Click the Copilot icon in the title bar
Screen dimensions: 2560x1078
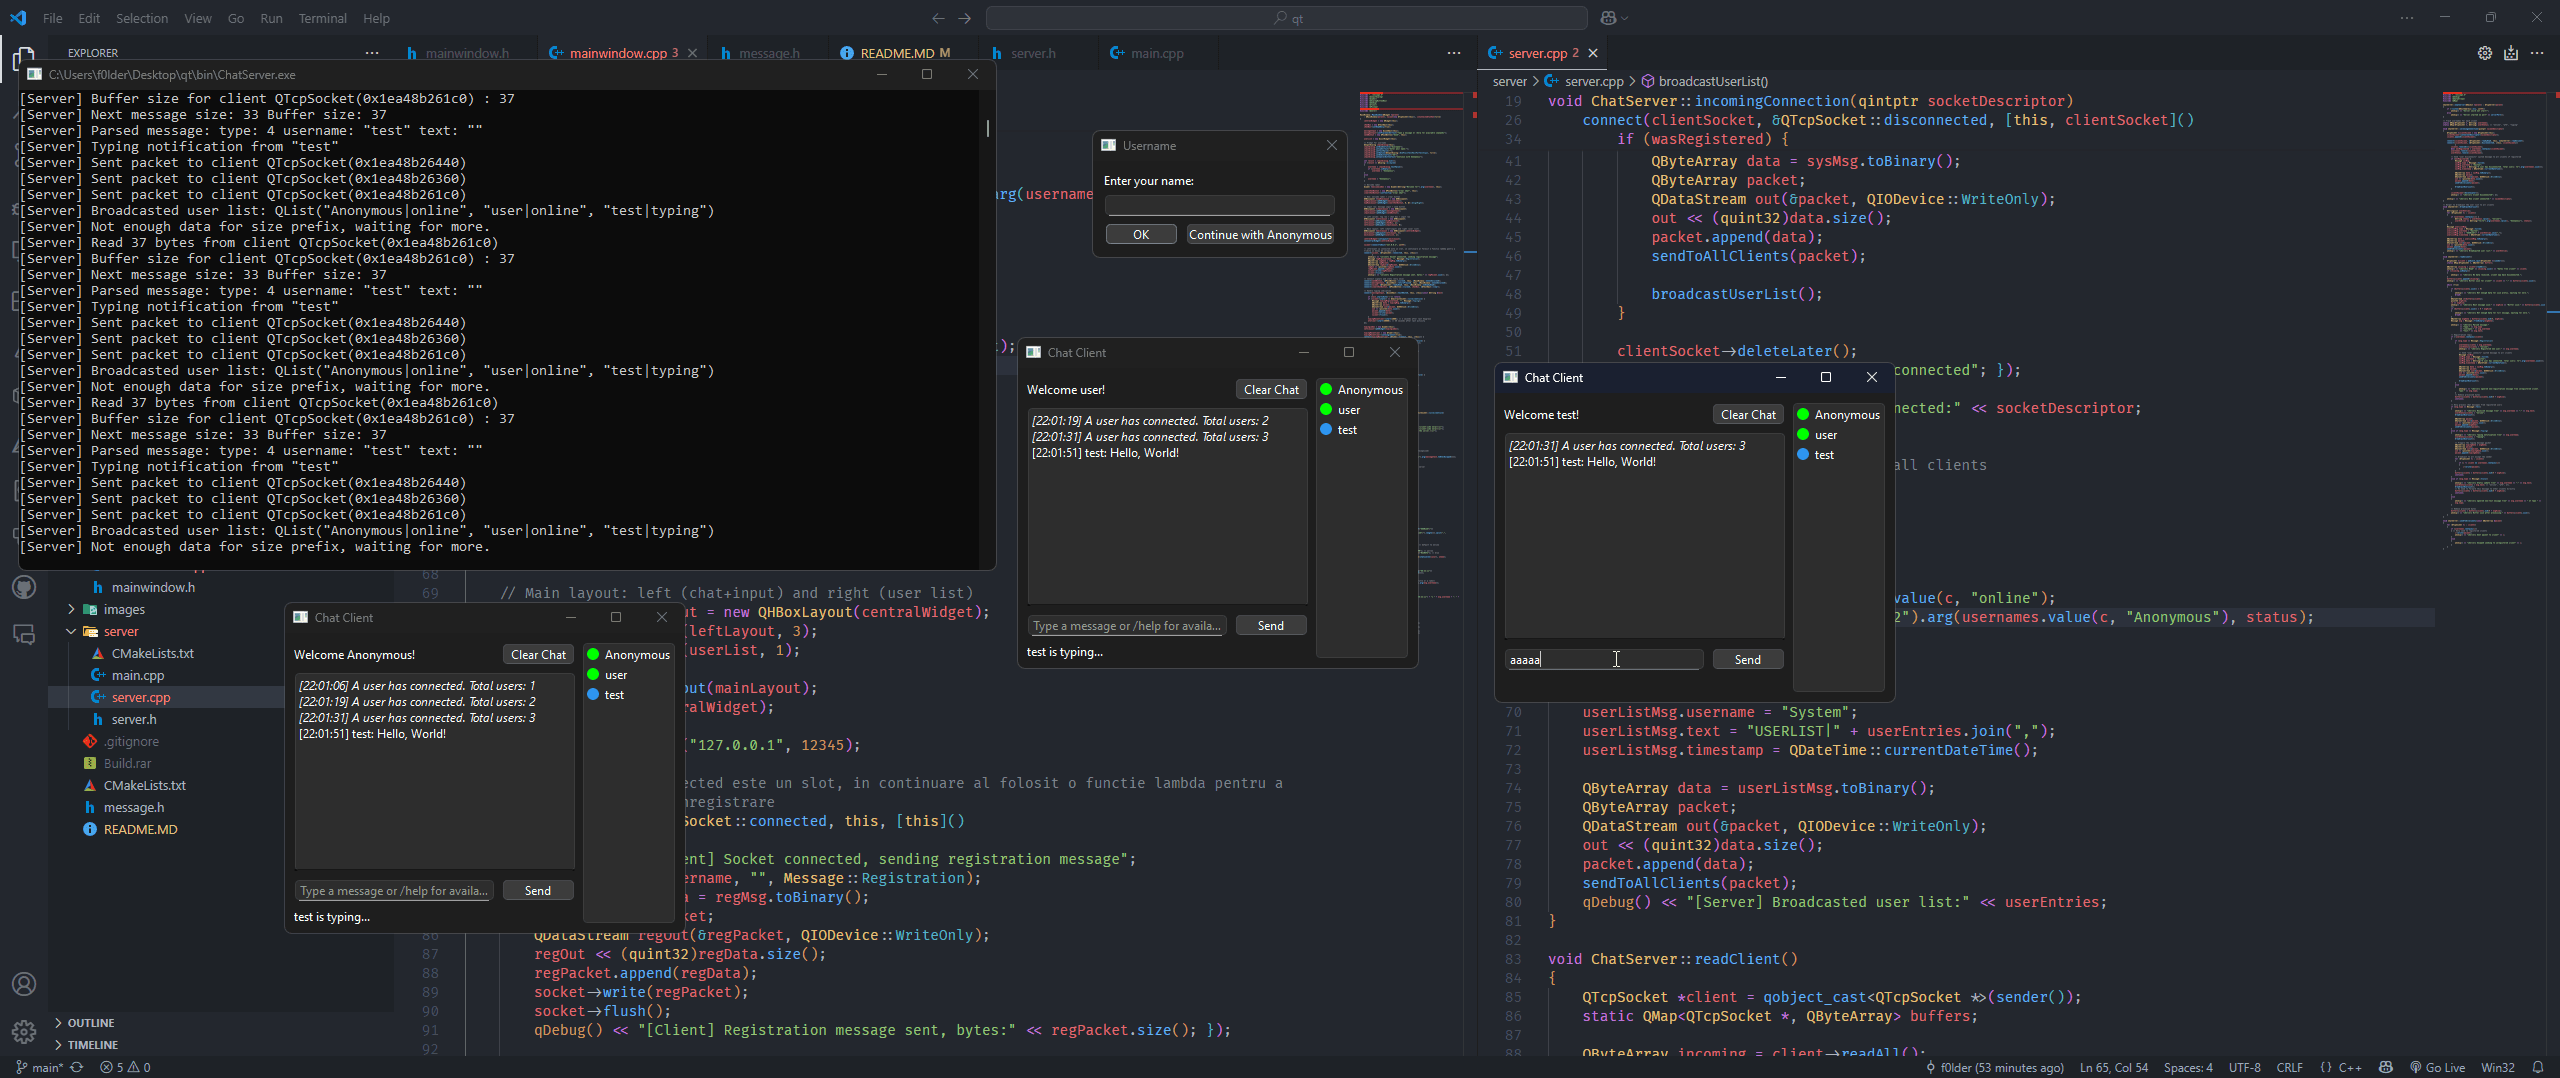(x=1608, y=18)
